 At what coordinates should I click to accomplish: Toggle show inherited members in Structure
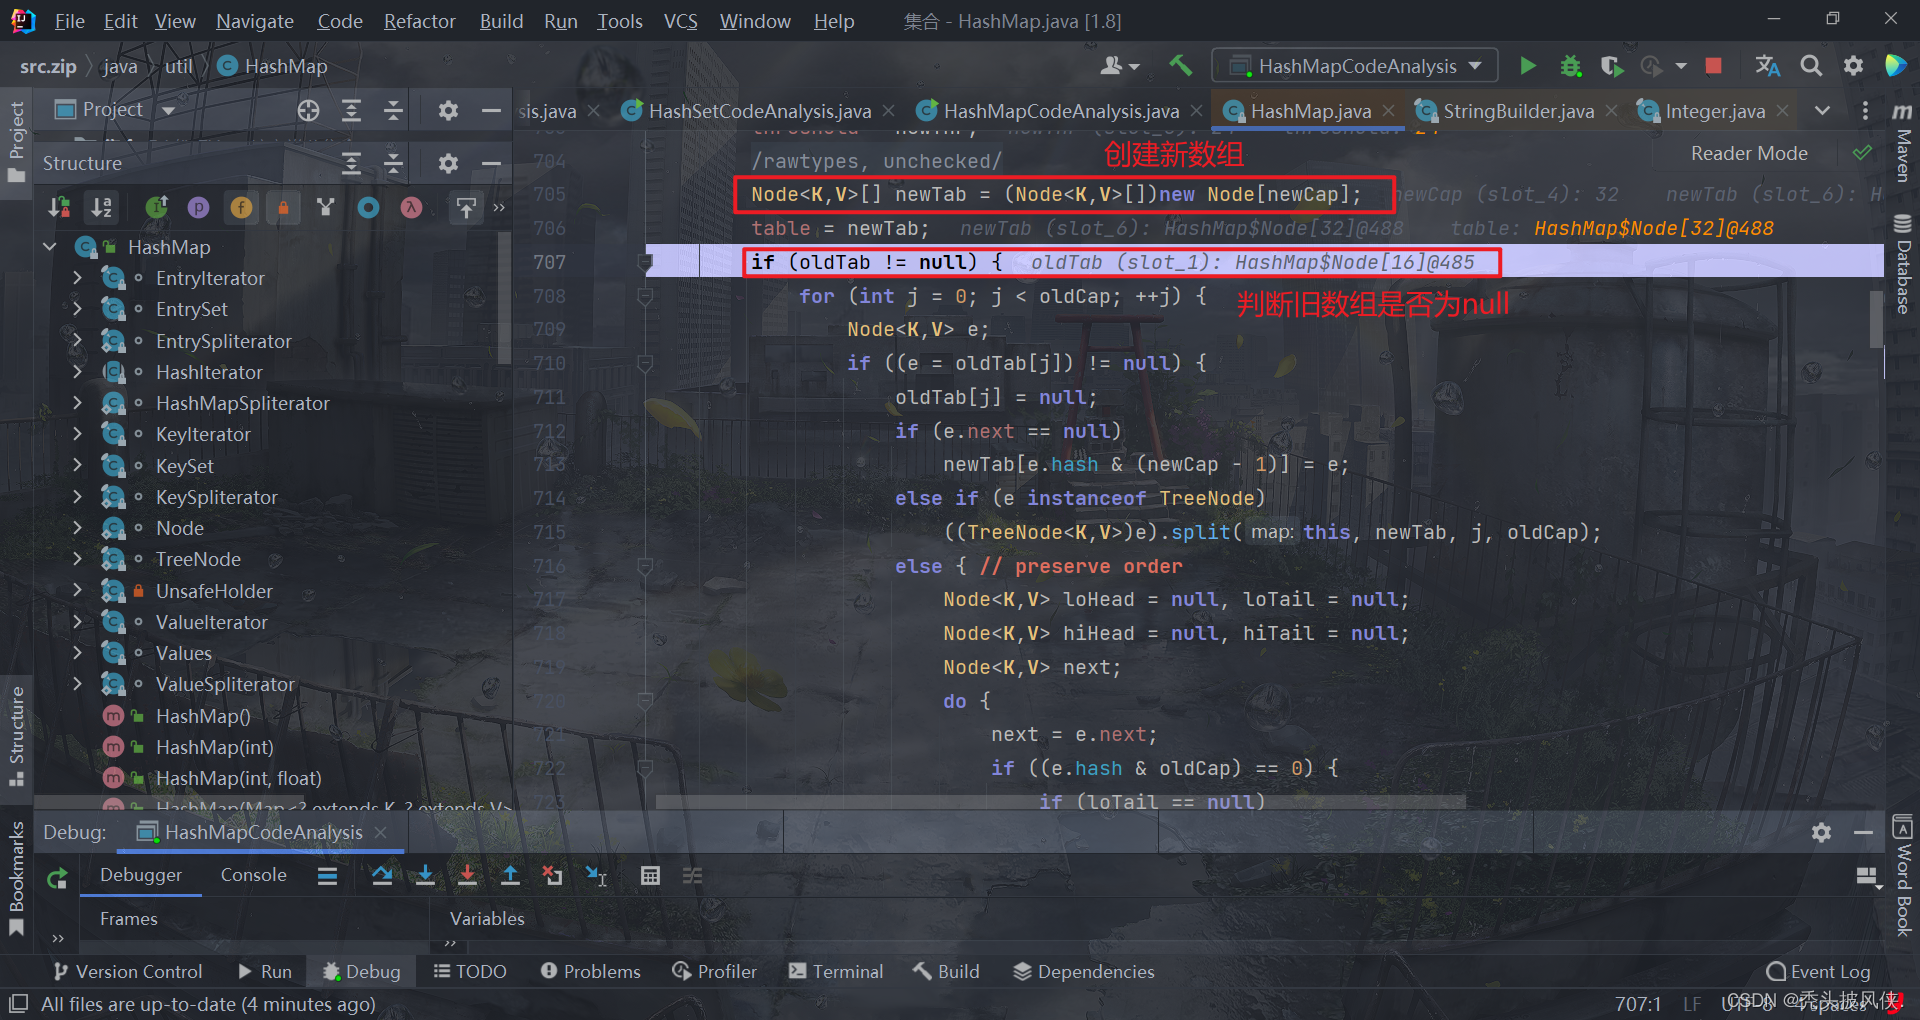click(x=156, y=207)
